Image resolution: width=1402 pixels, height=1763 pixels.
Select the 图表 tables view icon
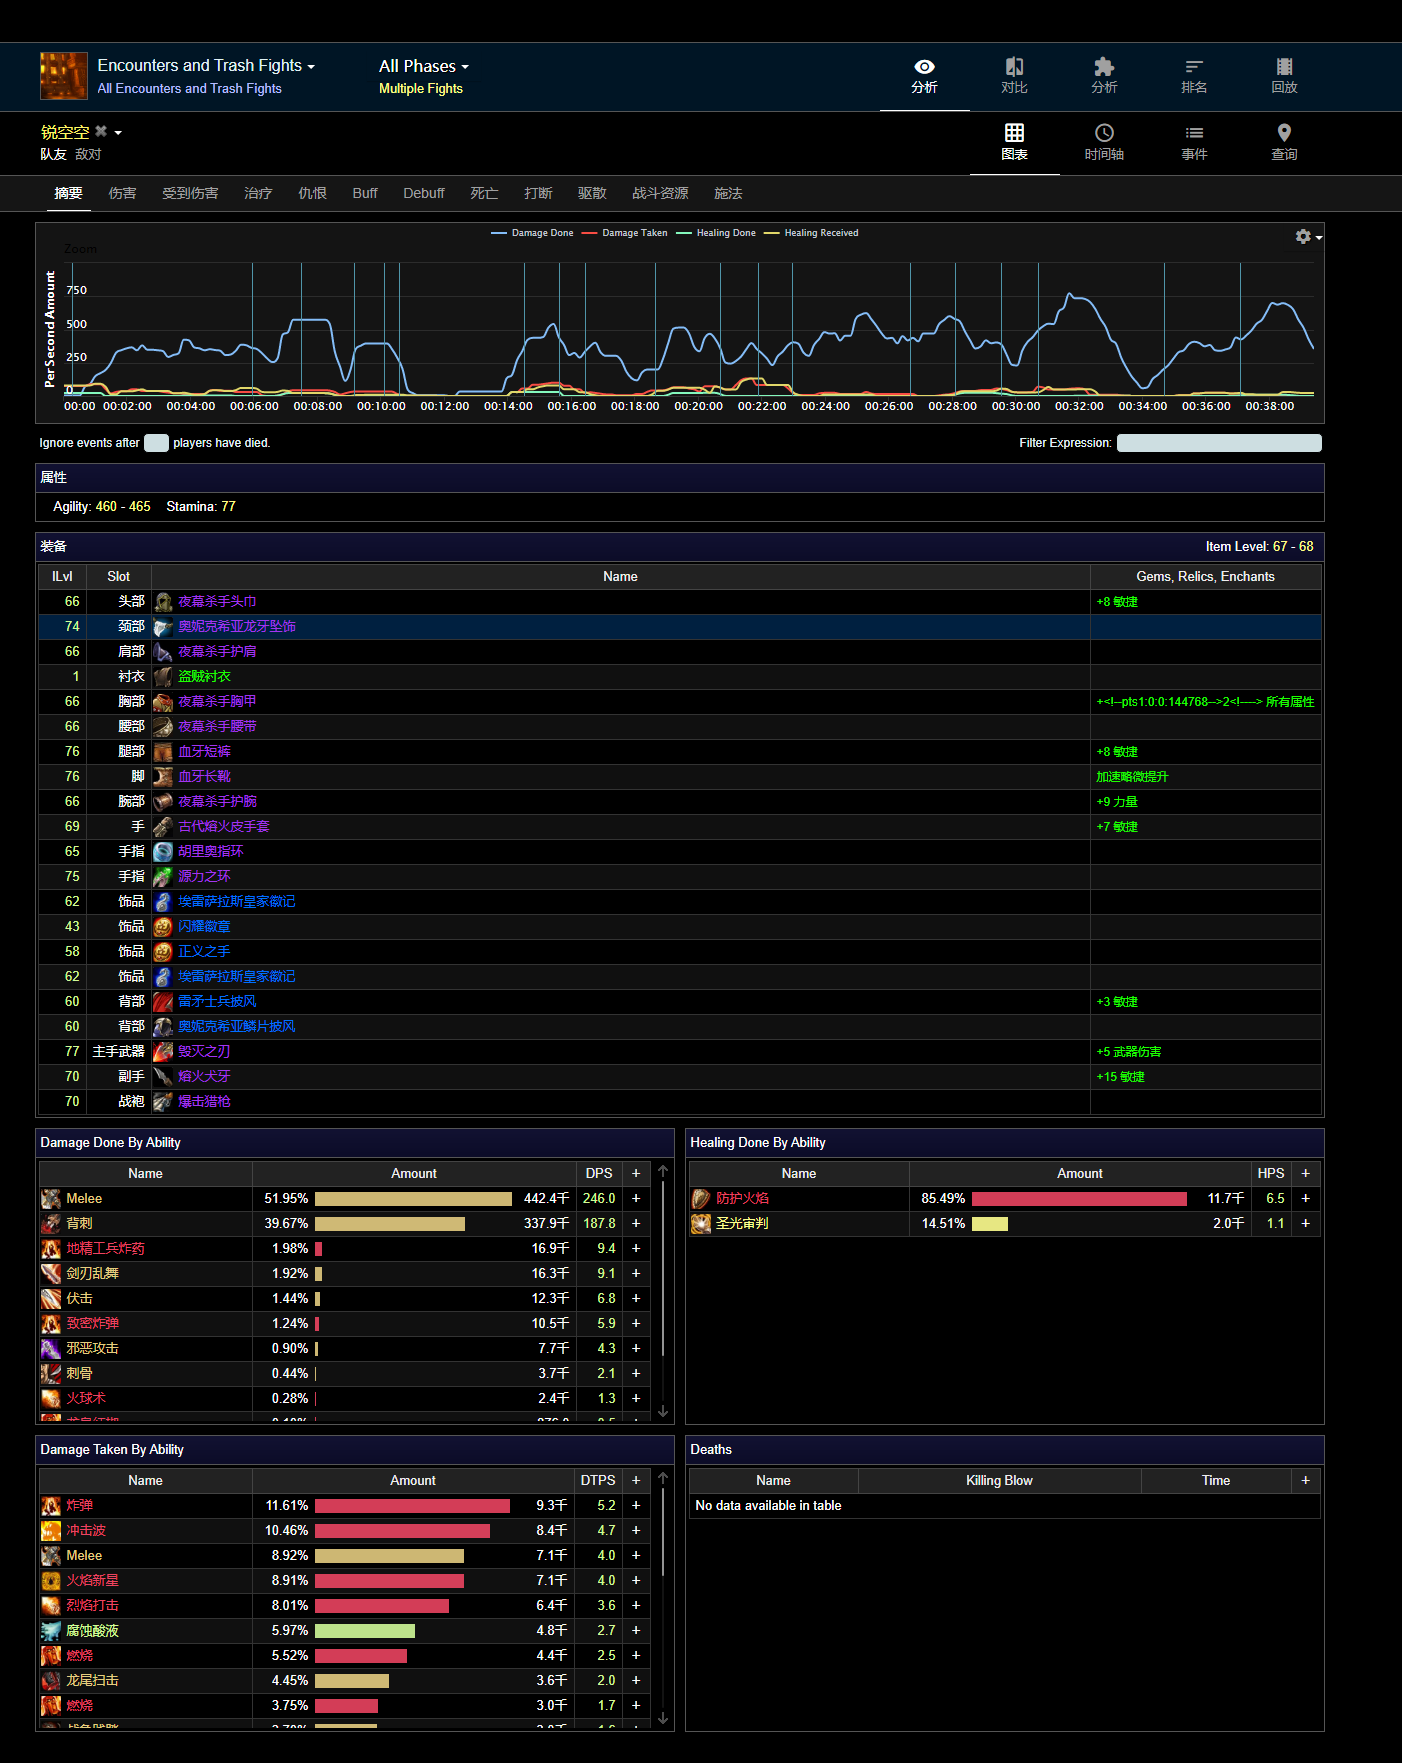(x=1014, y=142)
